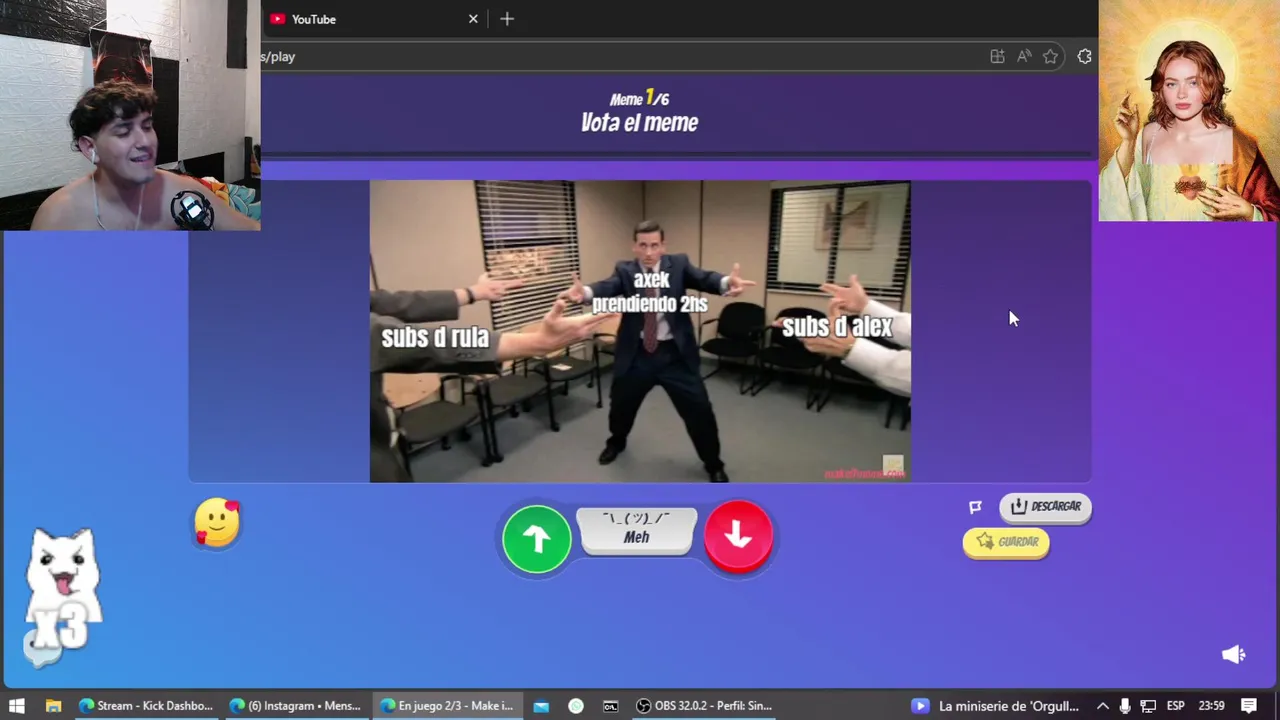Vote Meh on the meme
Image resolution: width=1280 pixels, height=720 pixels.
637,530
